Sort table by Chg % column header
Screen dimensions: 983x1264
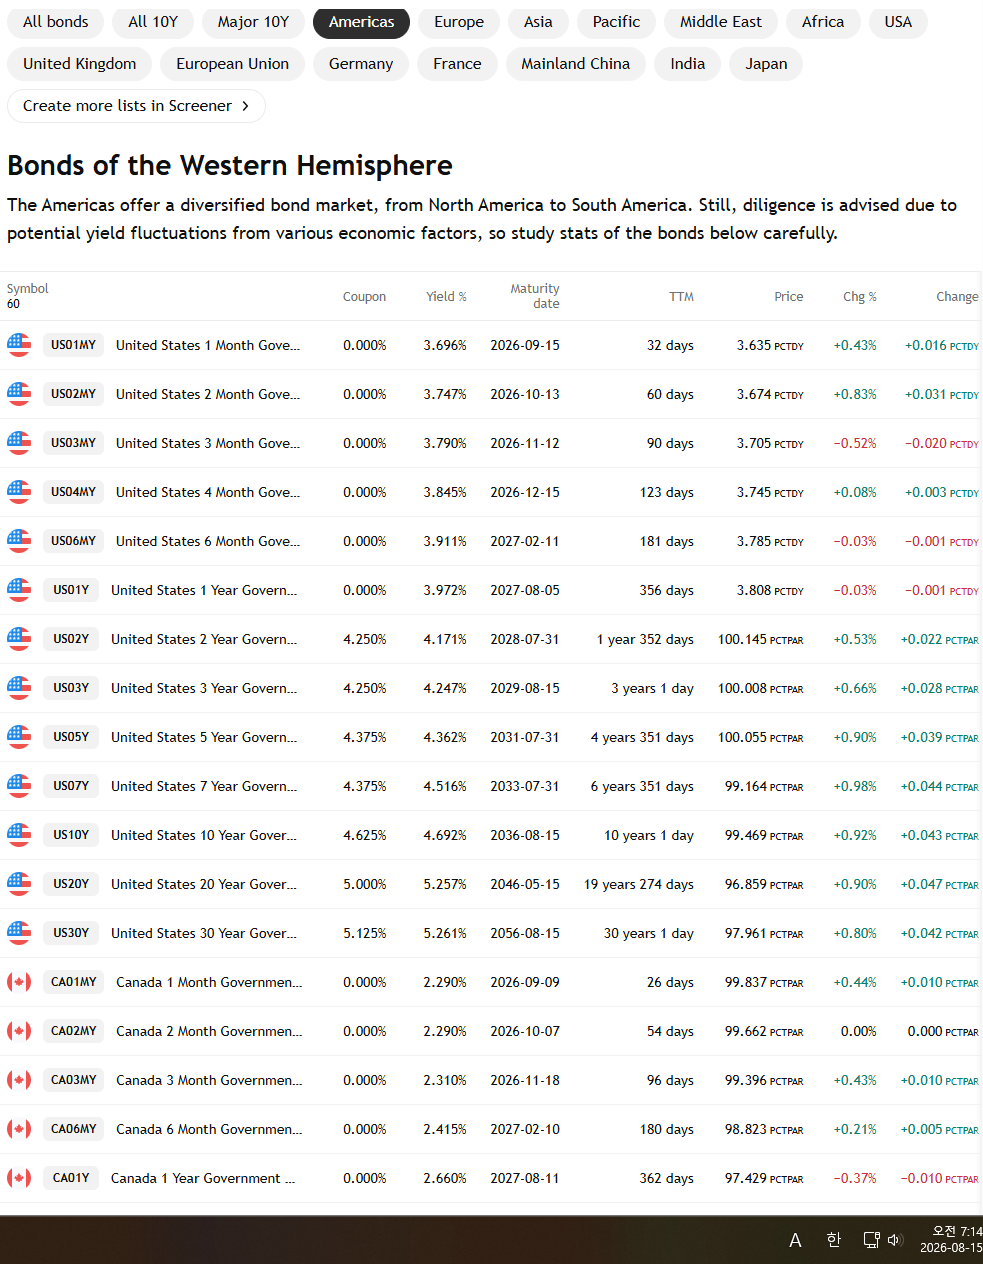coord(860,297)
